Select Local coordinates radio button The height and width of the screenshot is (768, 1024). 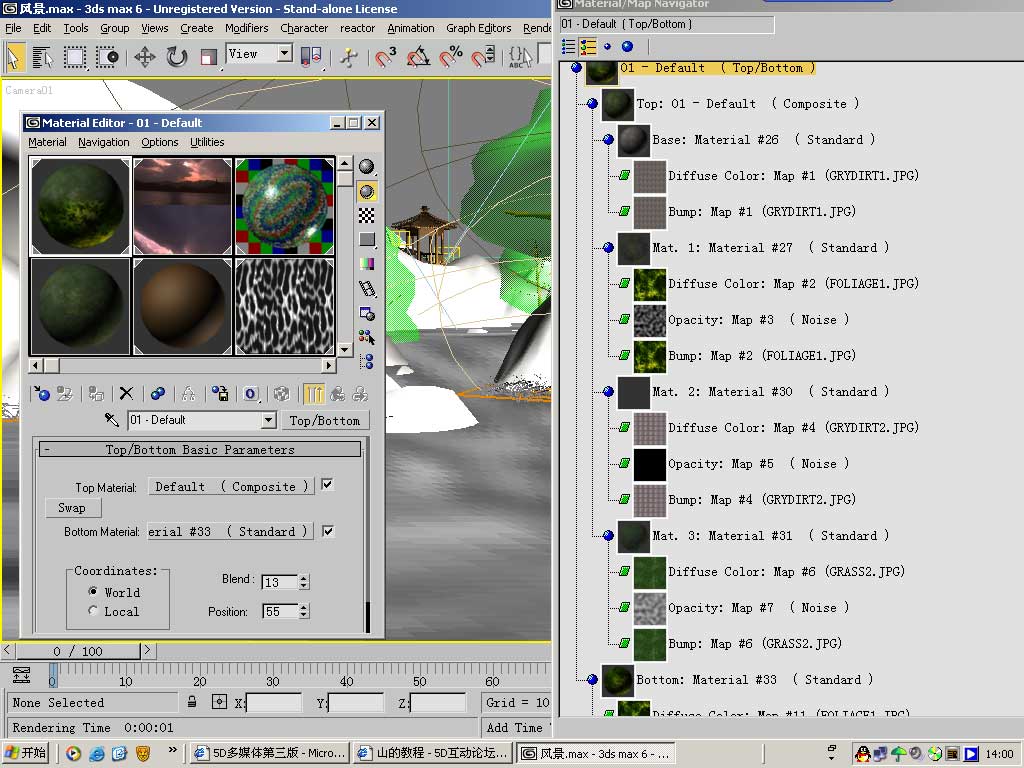(93, 611)
